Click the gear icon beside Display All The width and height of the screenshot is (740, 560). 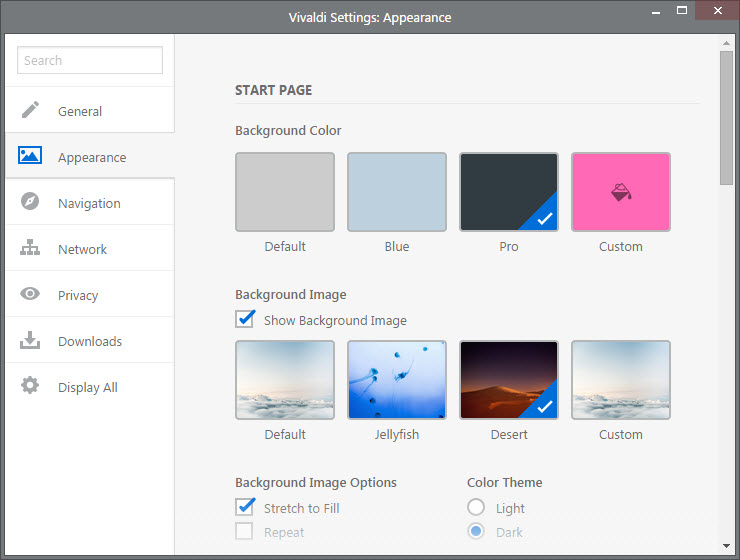click(x=30, y=385)
